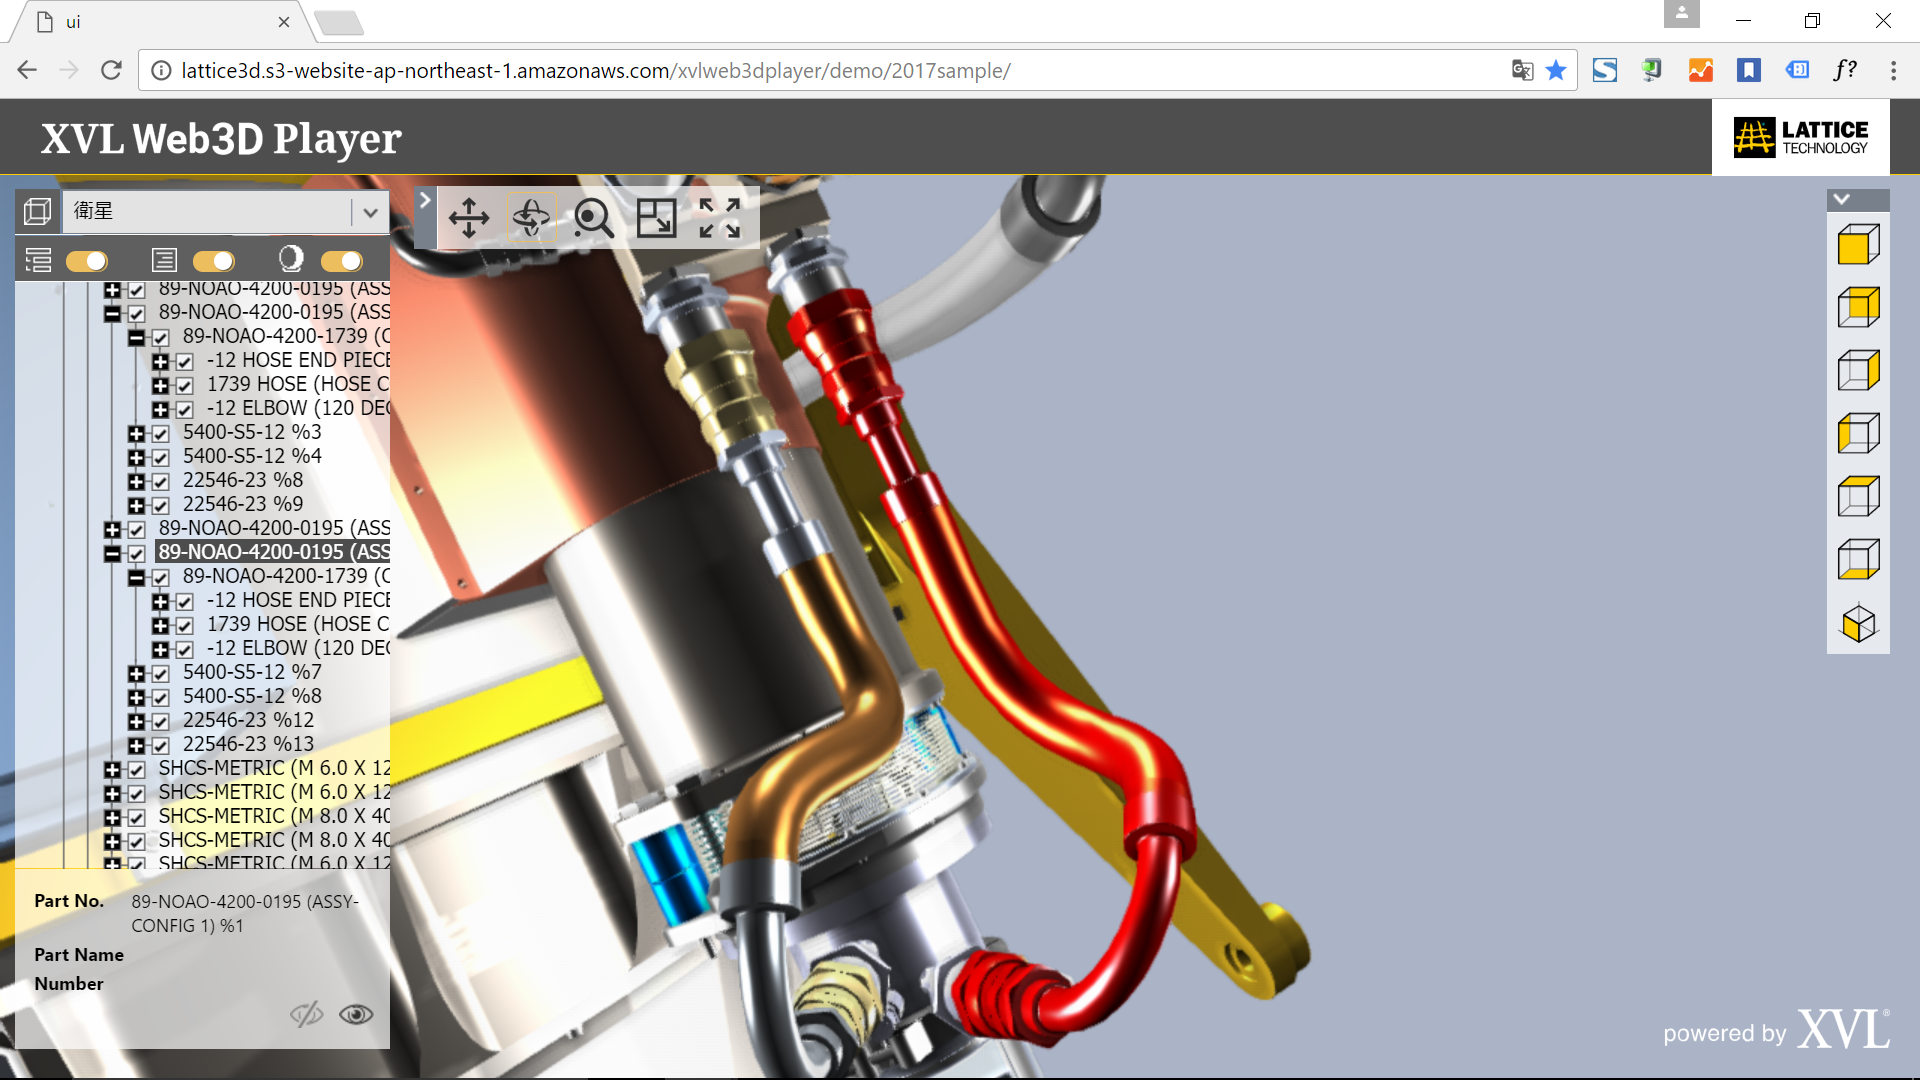Expand the 5400-S5-12 %4 node
The width and height of the screenshot is (1920, 1080).
click(137, 457)
